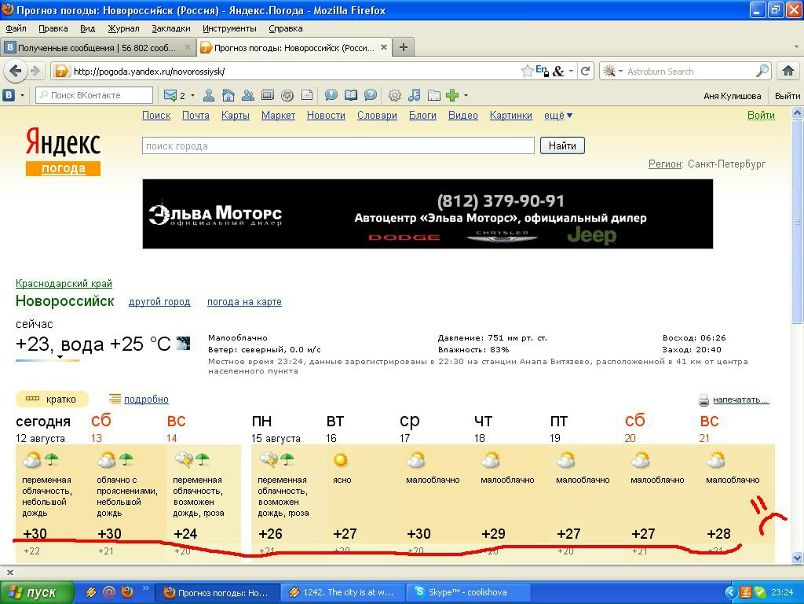
Task: Bookmark the page with the star icon
Action: point(527,71)
